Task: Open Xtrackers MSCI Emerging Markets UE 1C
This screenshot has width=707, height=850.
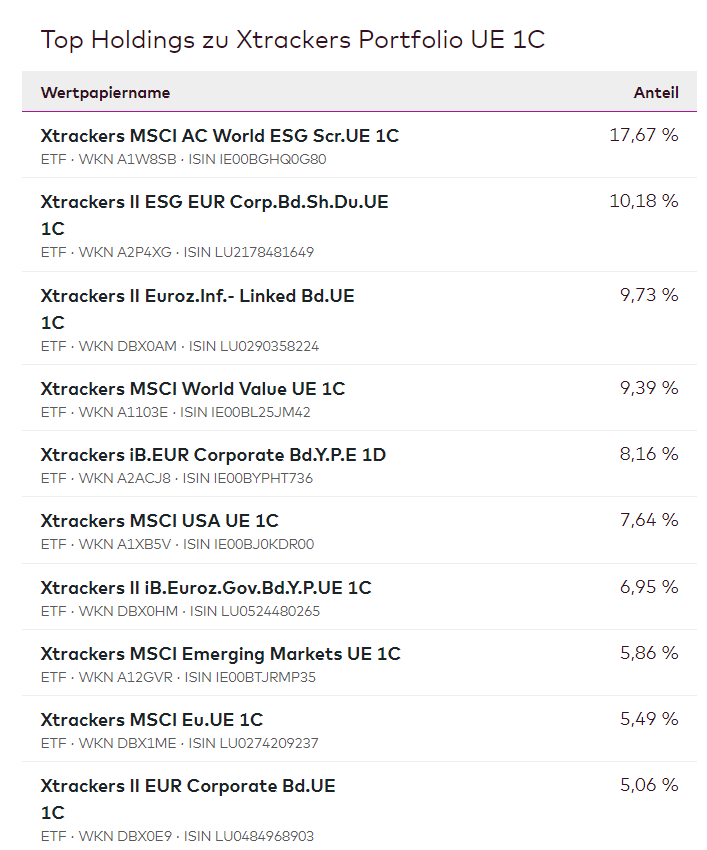Action: pos(220,654)
